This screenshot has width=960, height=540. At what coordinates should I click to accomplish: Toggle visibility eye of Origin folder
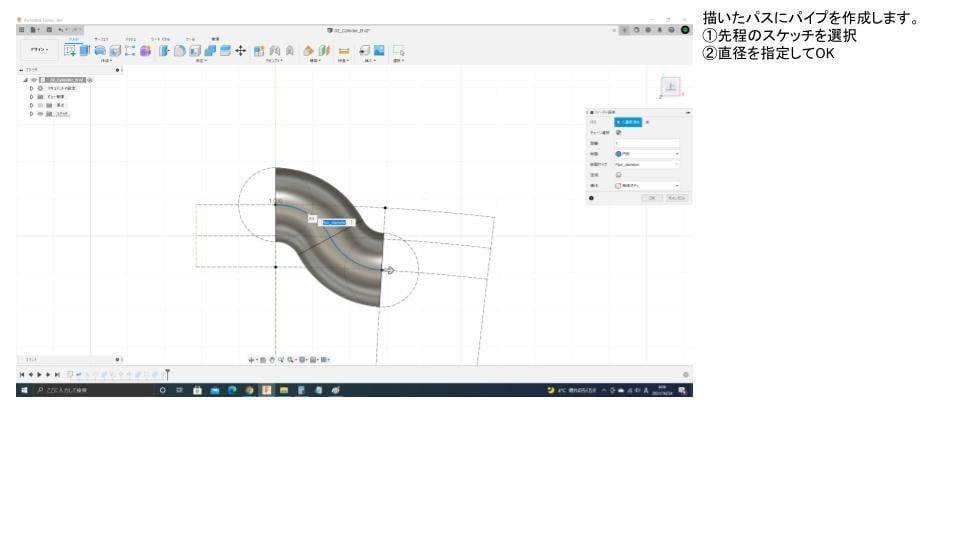point(40,105)
